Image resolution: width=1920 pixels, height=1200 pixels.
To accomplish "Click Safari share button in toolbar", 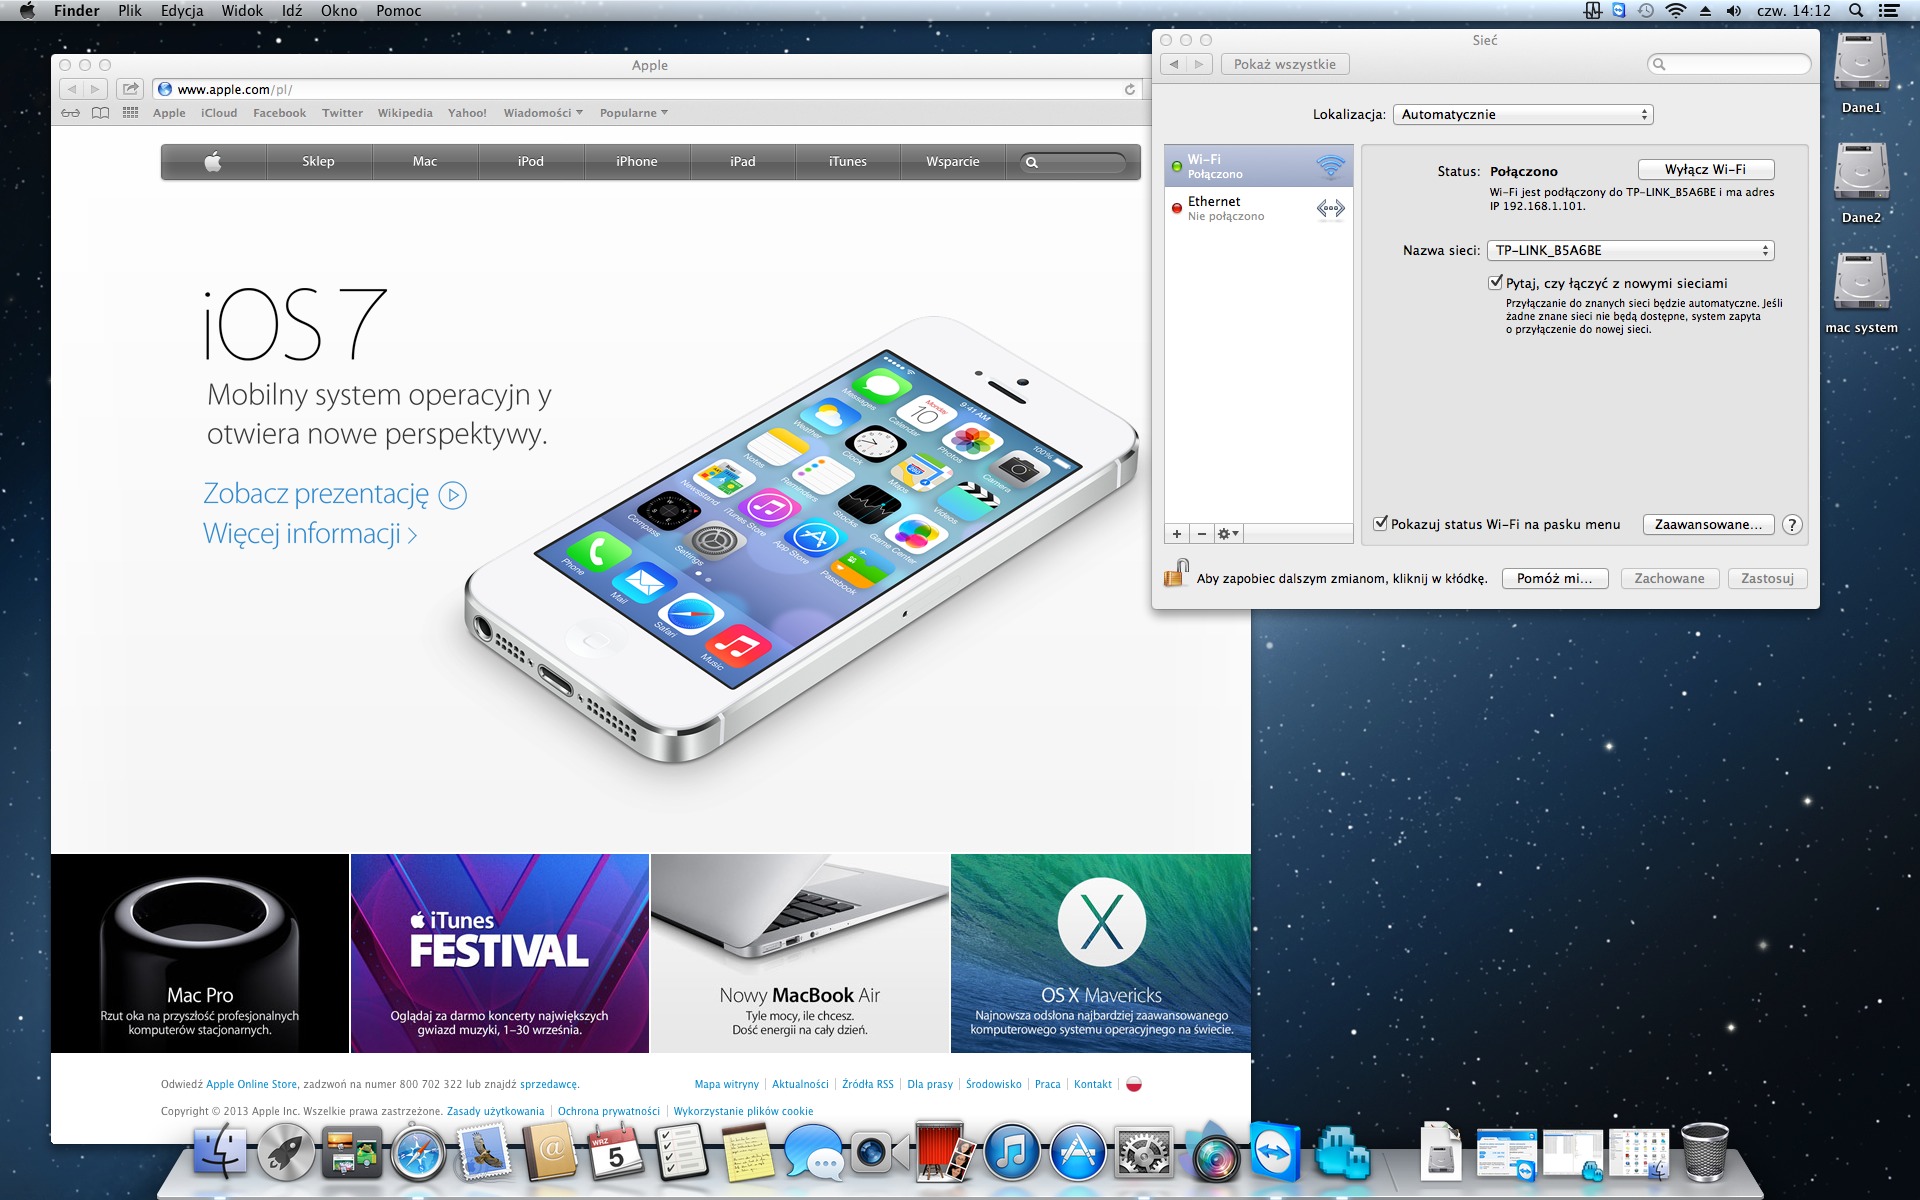I will click(x=130, y=89).
